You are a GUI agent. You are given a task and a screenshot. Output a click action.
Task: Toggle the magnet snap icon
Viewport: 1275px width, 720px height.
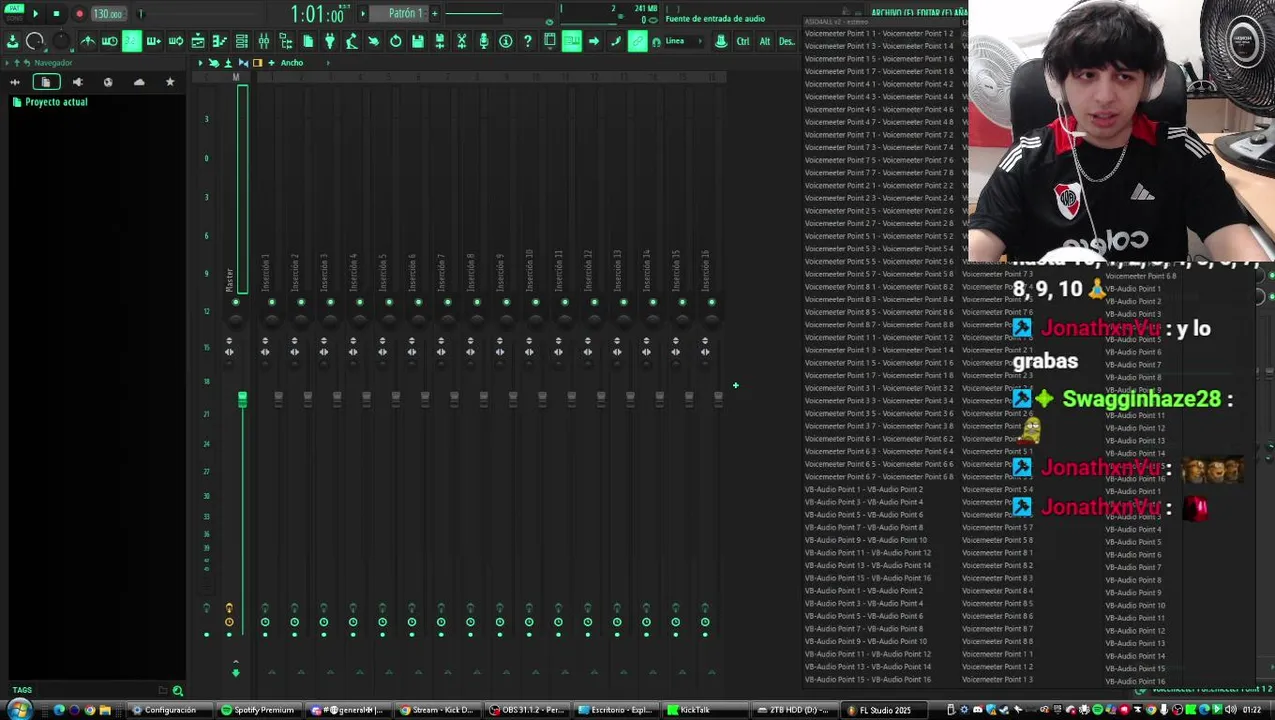[x=656, y=41]
